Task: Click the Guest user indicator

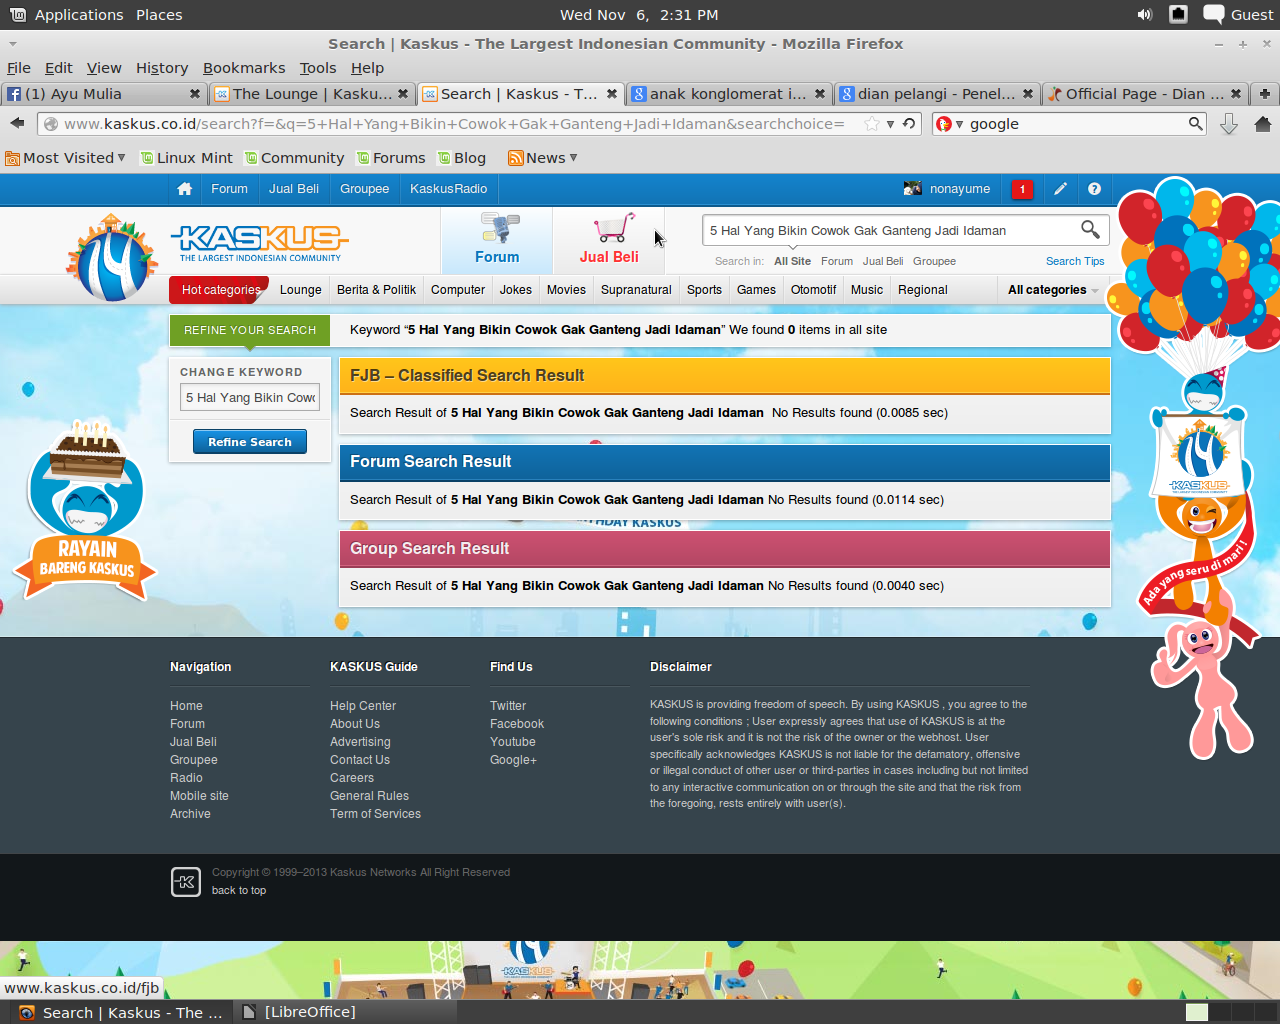Action: [x=1238, y=14]
